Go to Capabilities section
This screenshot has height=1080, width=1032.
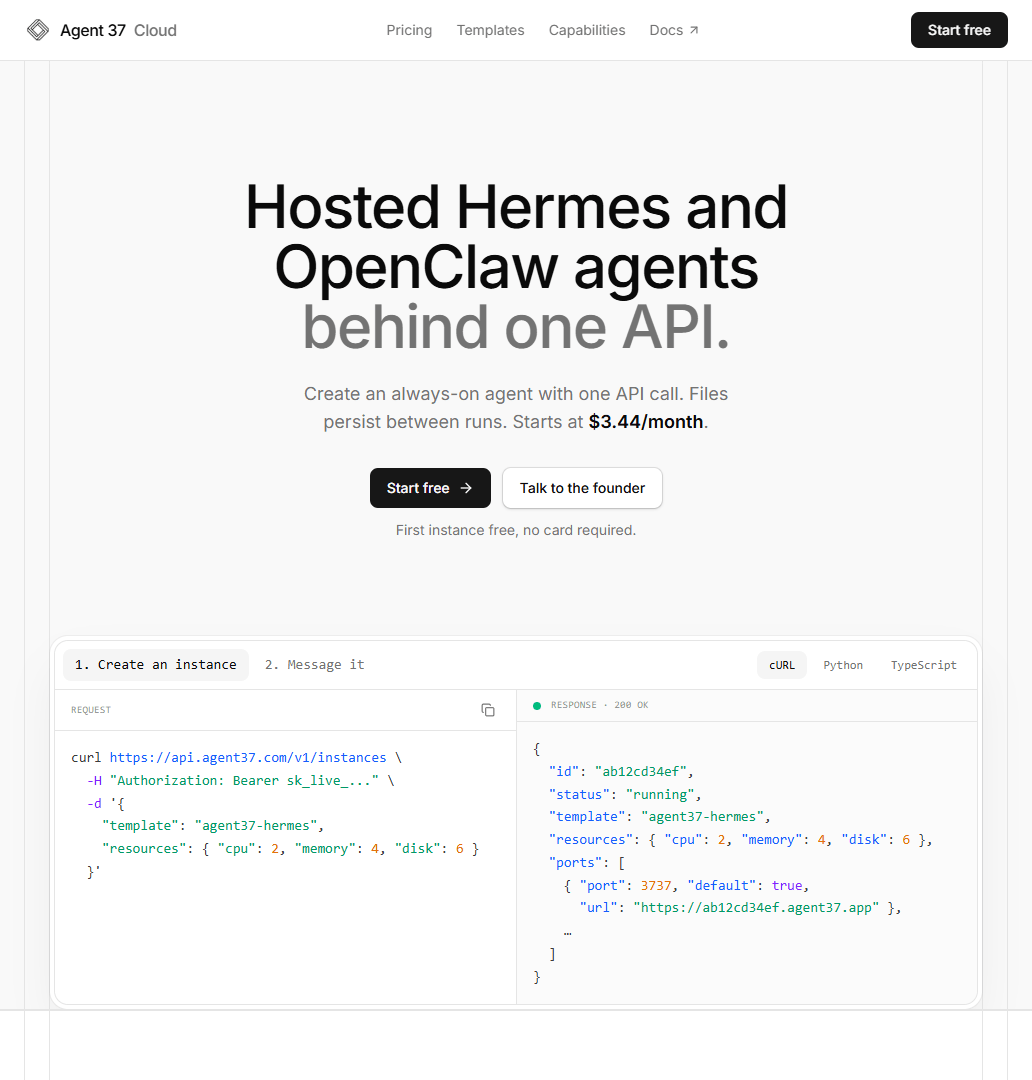[x=587, y=30]
